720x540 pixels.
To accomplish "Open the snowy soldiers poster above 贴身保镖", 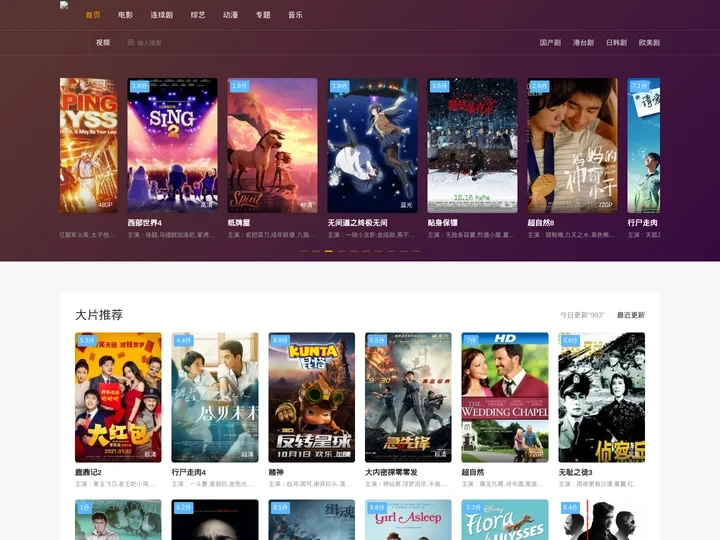I will coord(472,145).
